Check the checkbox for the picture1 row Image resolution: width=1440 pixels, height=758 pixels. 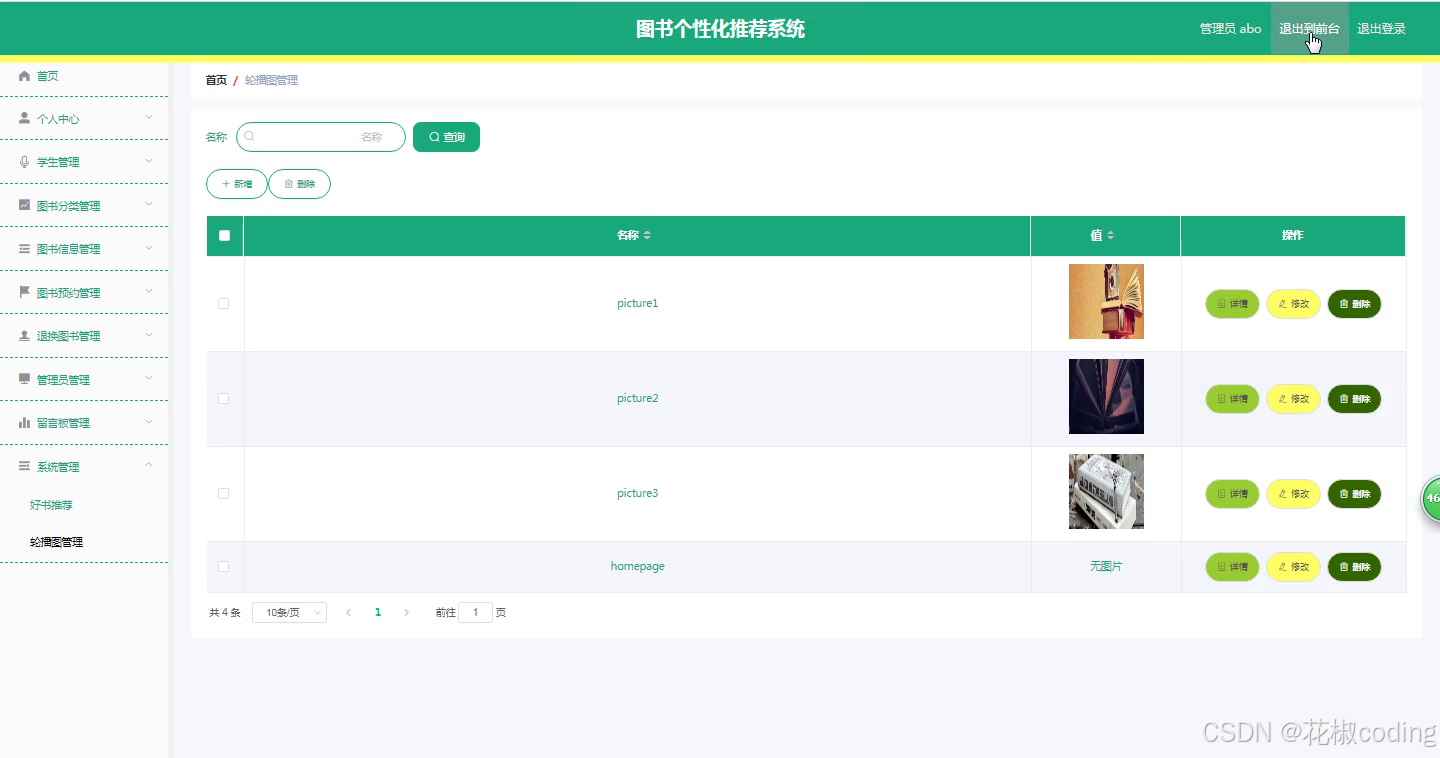pos(224,303)
